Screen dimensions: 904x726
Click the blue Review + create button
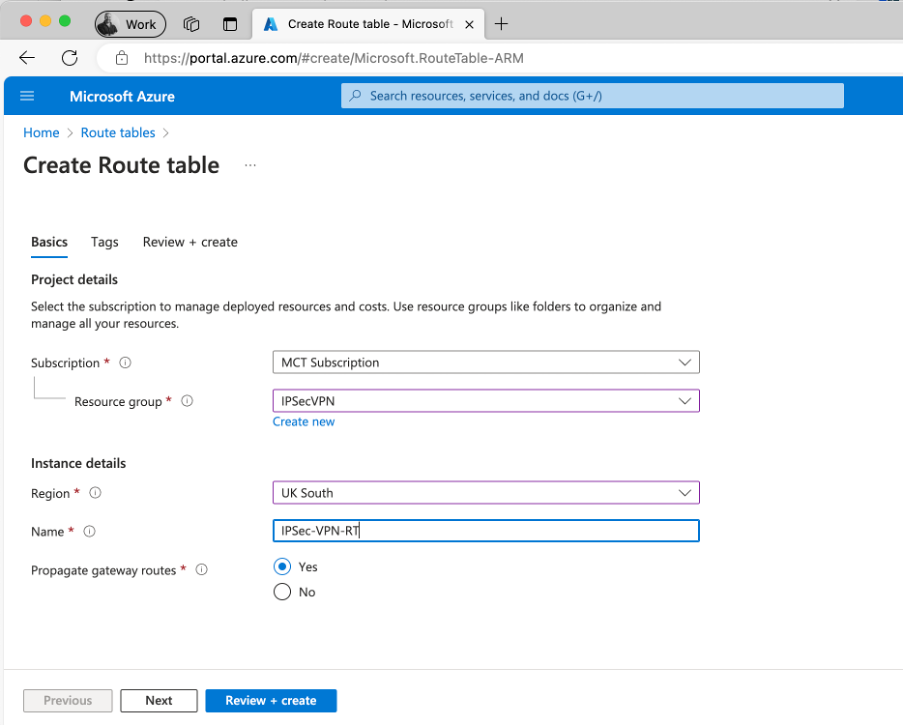(x=271, y=701)
